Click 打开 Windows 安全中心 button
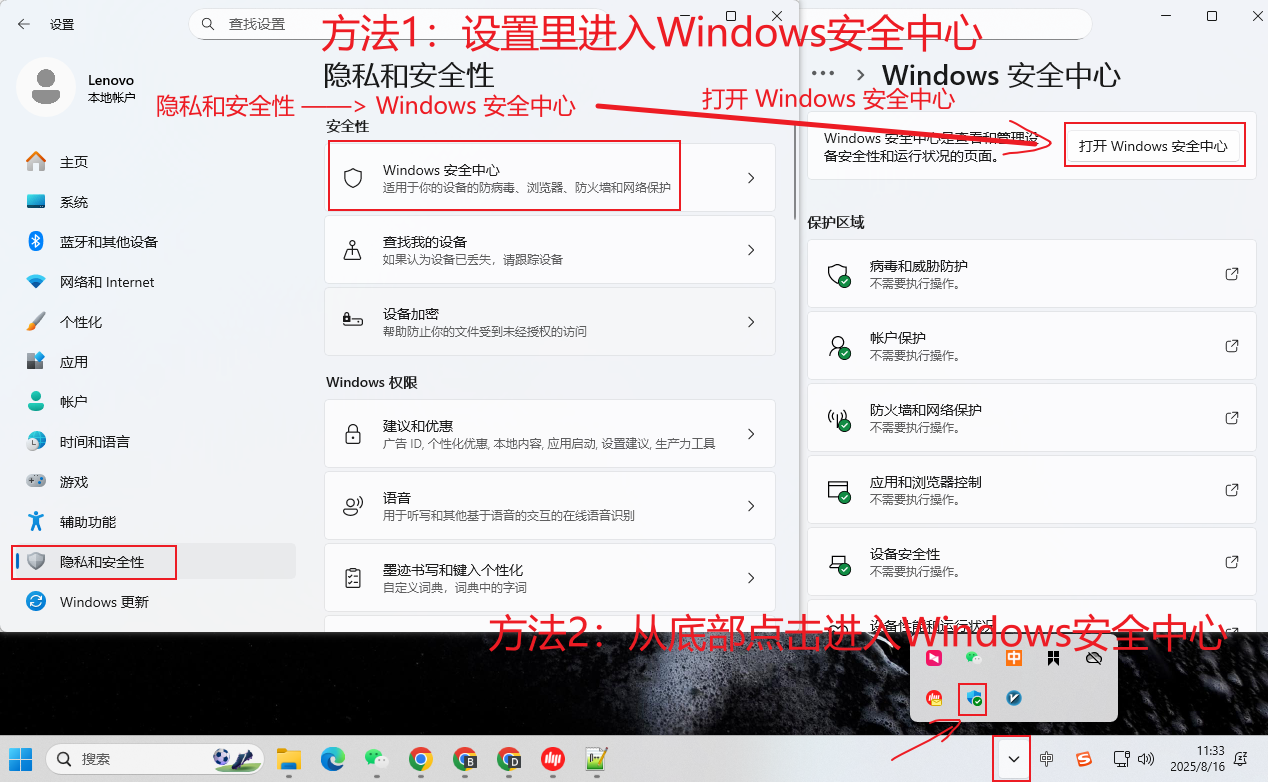Image resolution: width=1268 pixels, height=782 pixels. click(x=1153, y=146)
